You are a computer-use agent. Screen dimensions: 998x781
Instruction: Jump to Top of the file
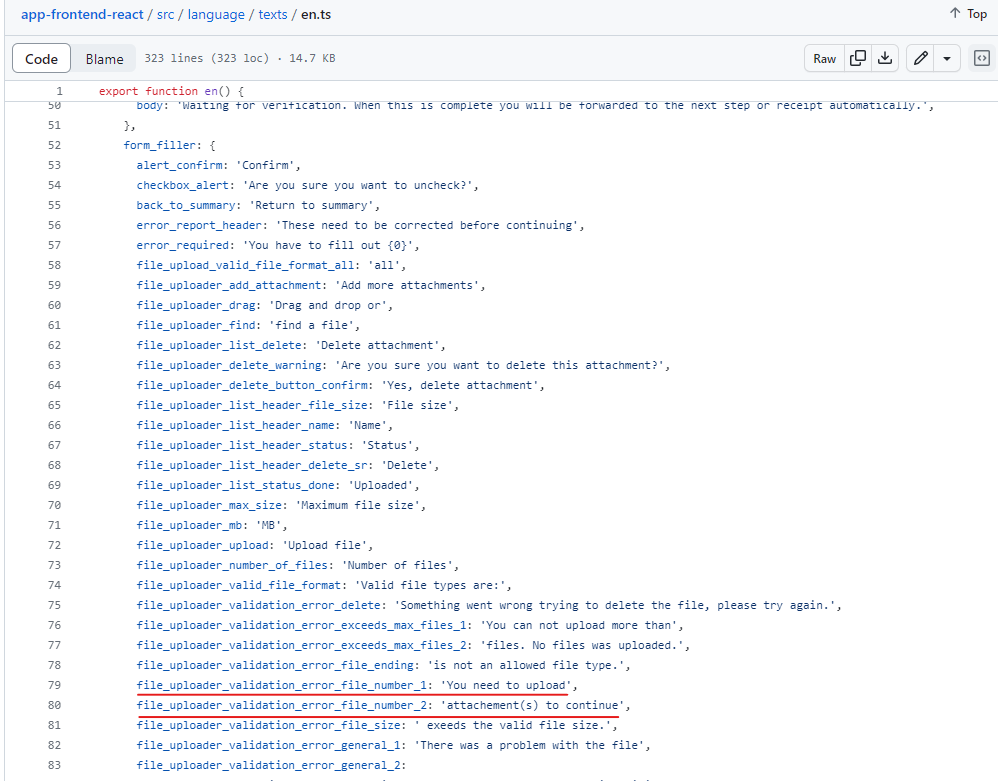point(968,14)
